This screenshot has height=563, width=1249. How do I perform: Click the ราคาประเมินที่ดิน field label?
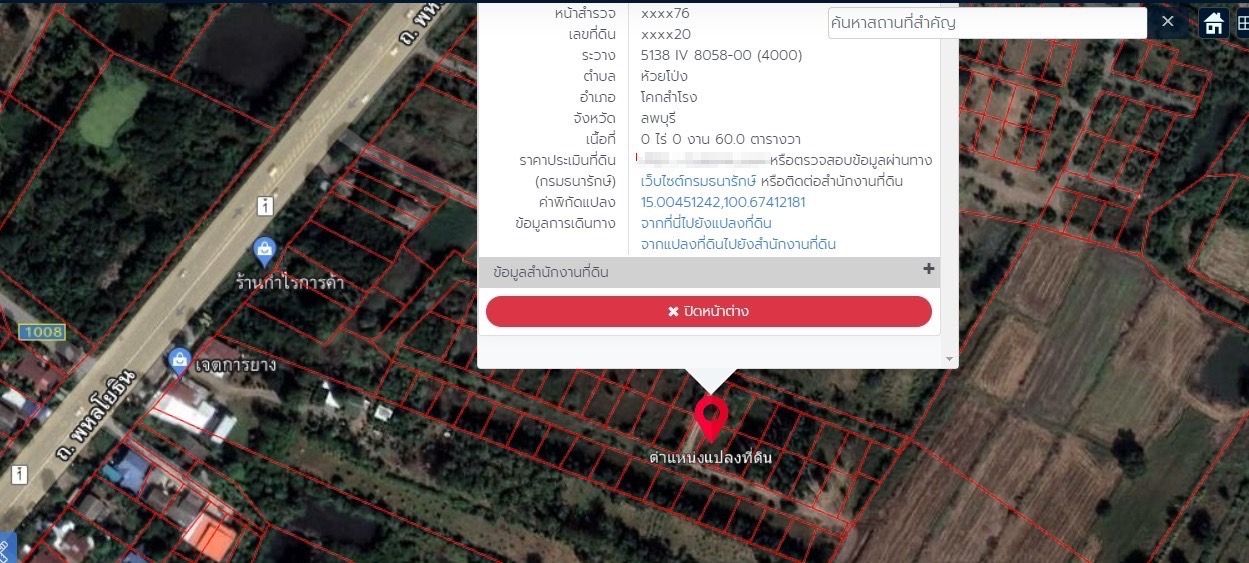(568, 160)
